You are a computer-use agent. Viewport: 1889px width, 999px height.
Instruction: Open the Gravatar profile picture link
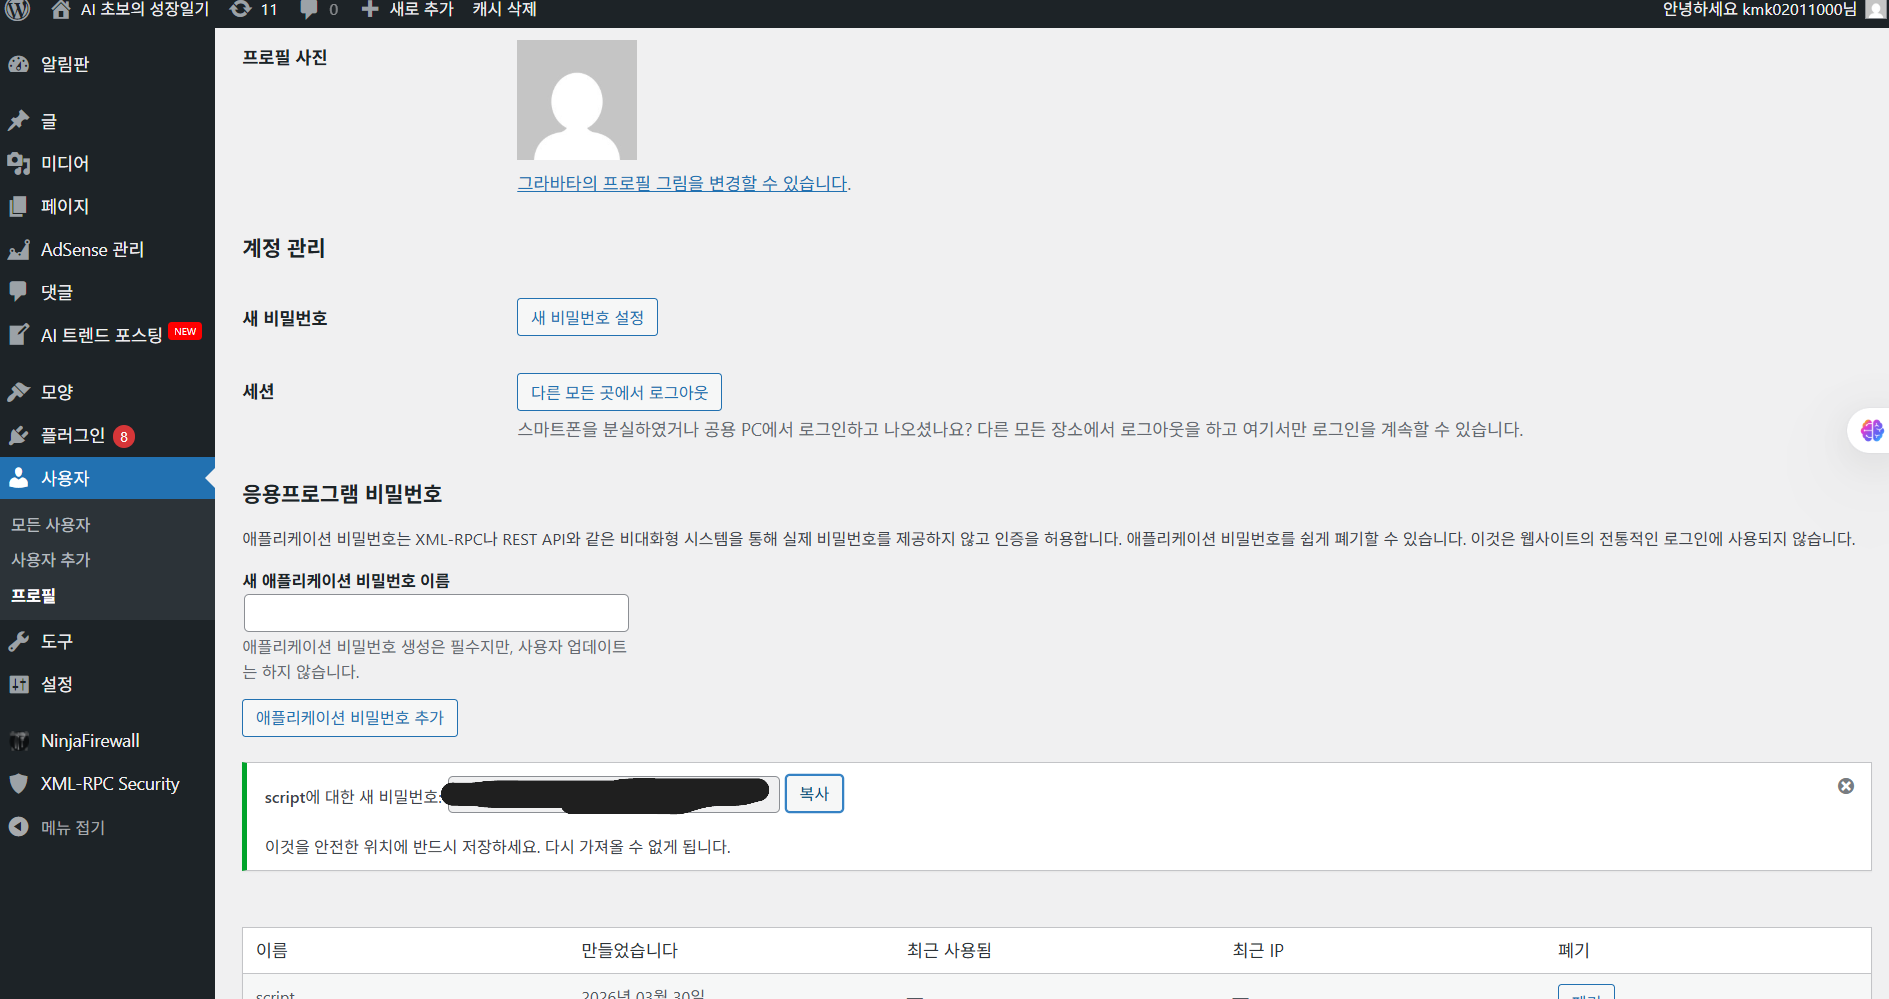click(x=683, y=183)
